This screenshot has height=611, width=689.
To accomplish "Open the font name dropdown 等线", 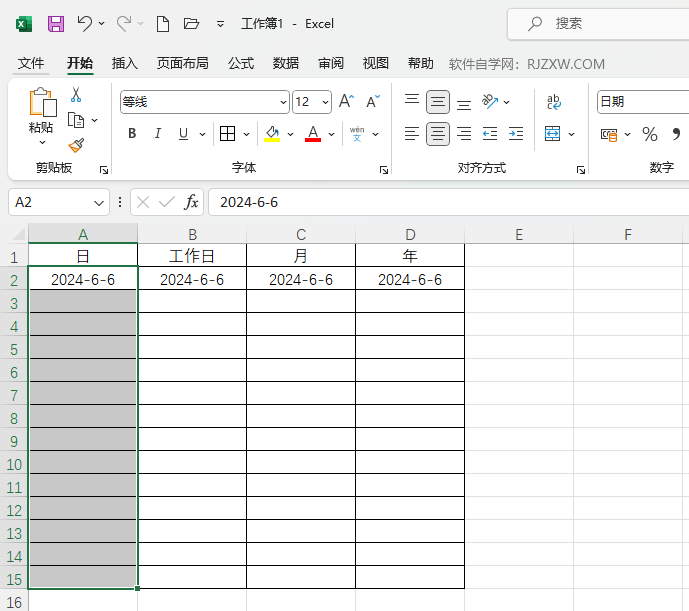I will coord(283,102).
